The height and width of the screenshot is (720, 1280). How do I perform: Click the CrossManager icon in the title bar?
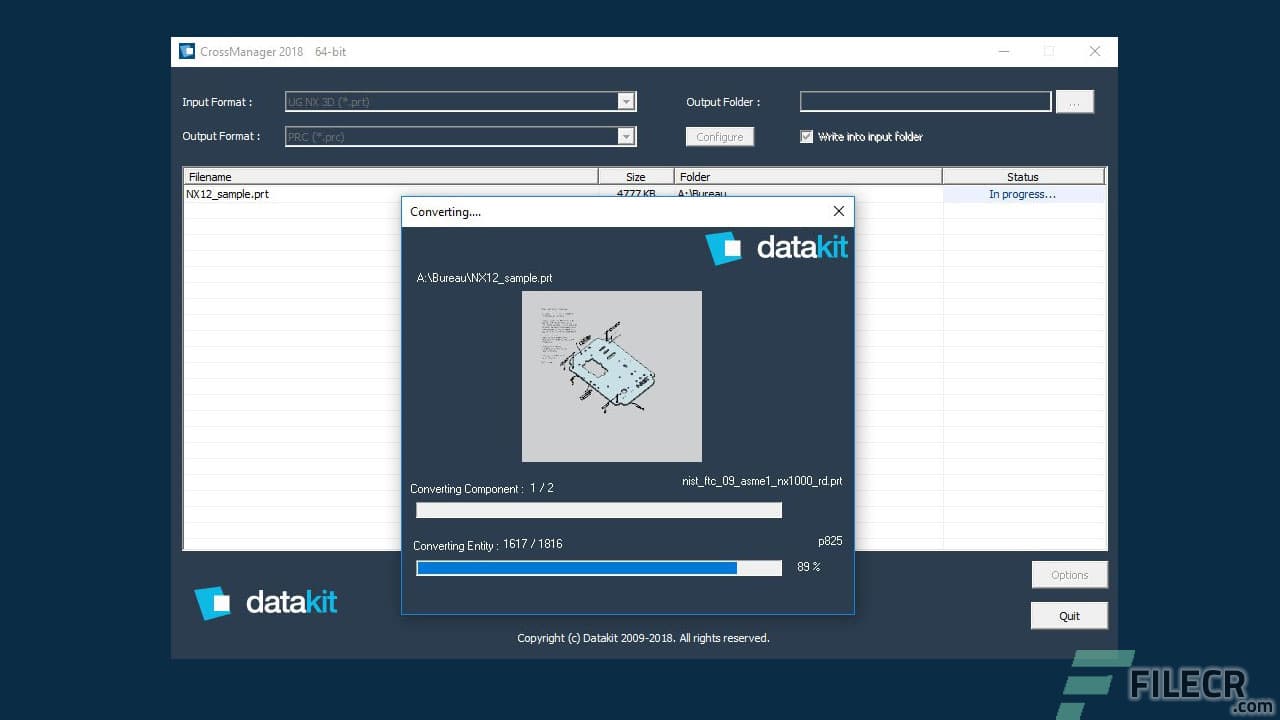187,50
